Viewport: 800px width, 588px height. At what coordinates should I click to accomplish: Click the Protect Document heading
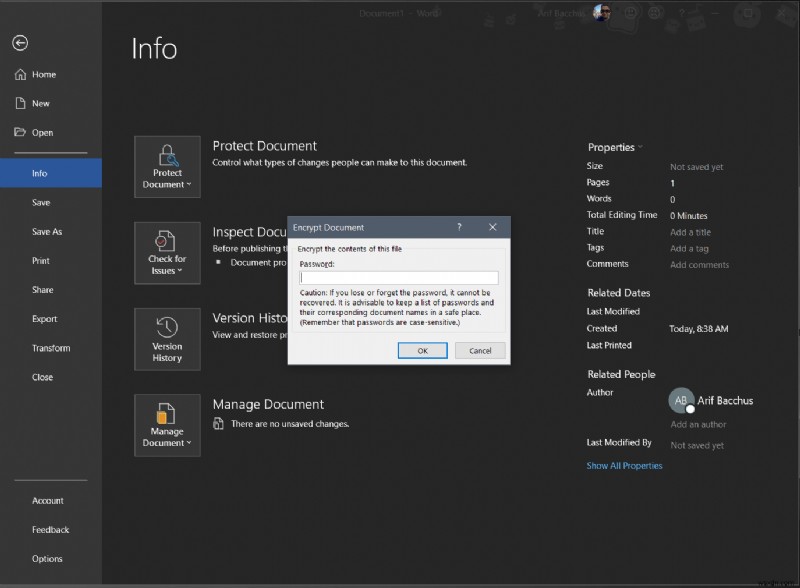pos(264,146)
